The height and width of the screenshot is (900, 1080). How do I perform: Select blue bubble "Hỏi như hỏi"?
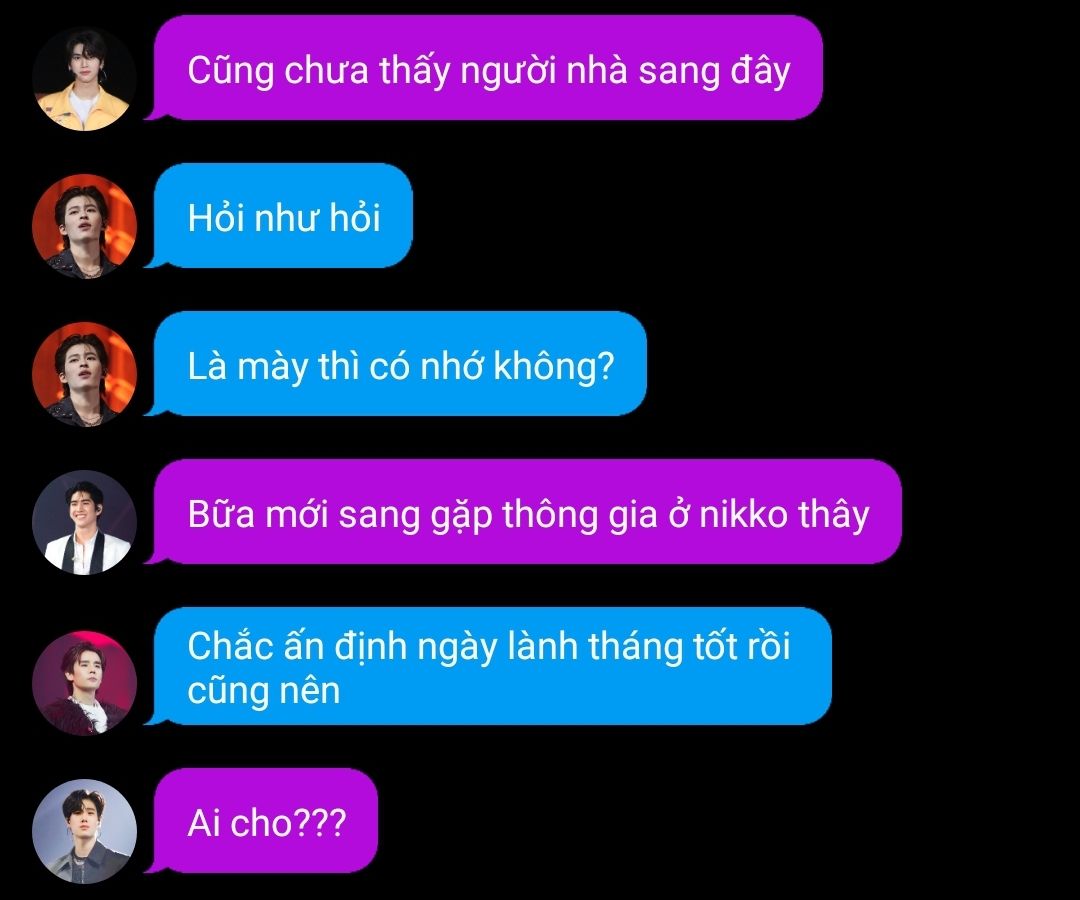[x=282, y=216]
